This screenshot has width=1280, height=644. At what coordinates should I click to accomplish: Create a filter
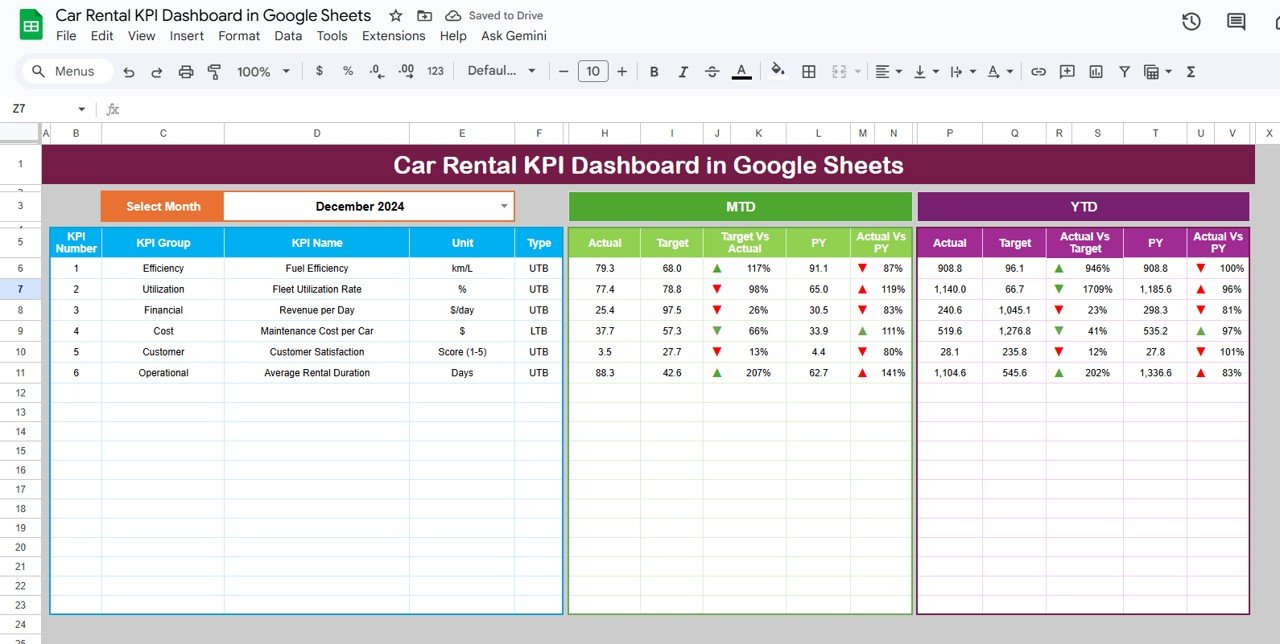point(1124,71)
